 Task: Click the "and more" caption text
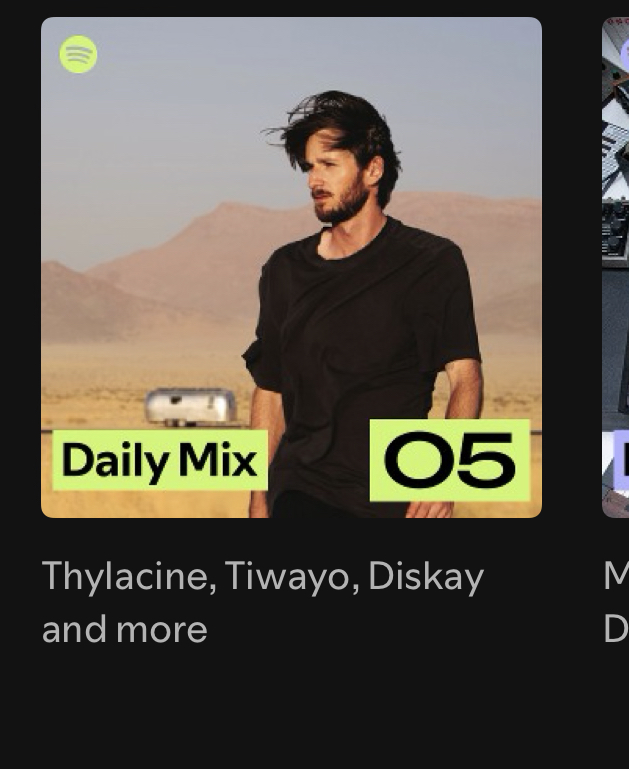125,630
